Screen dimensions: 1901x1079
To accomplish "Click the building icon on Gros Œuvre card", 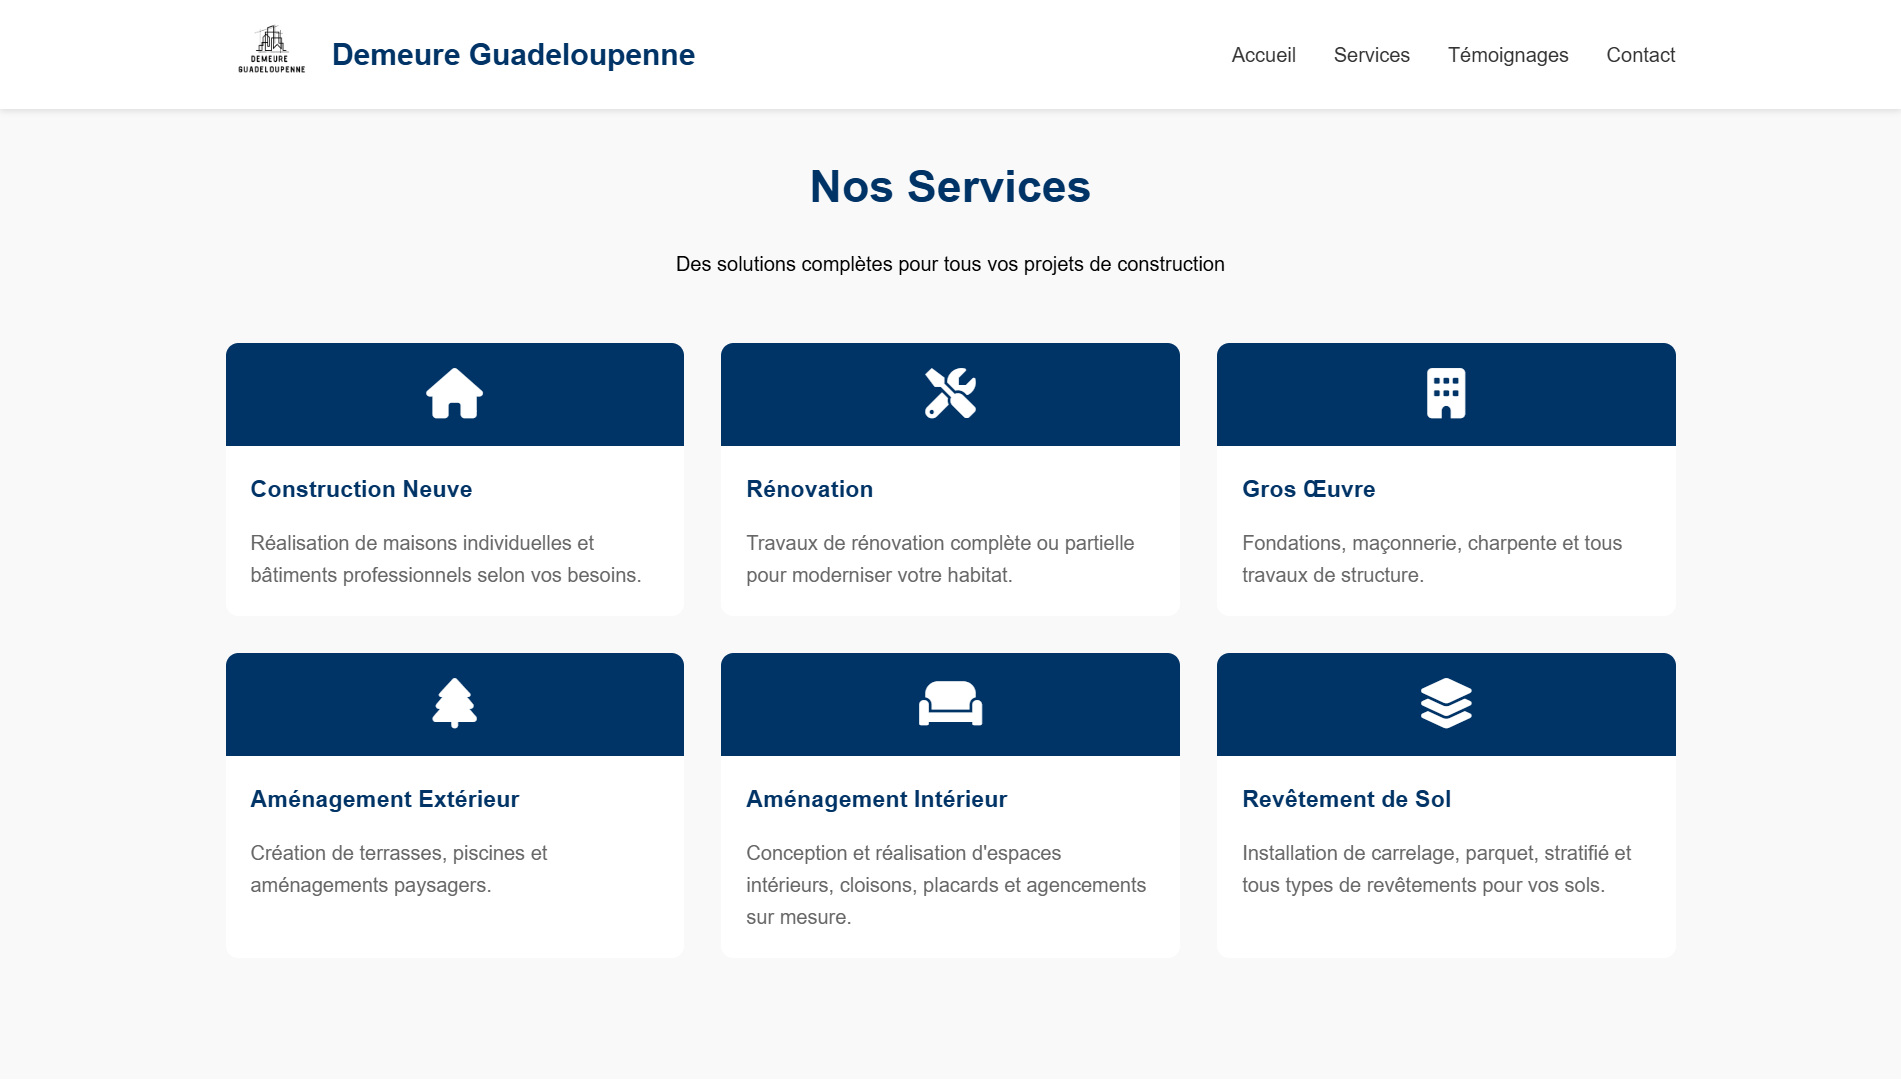I will pos(1446,394).
